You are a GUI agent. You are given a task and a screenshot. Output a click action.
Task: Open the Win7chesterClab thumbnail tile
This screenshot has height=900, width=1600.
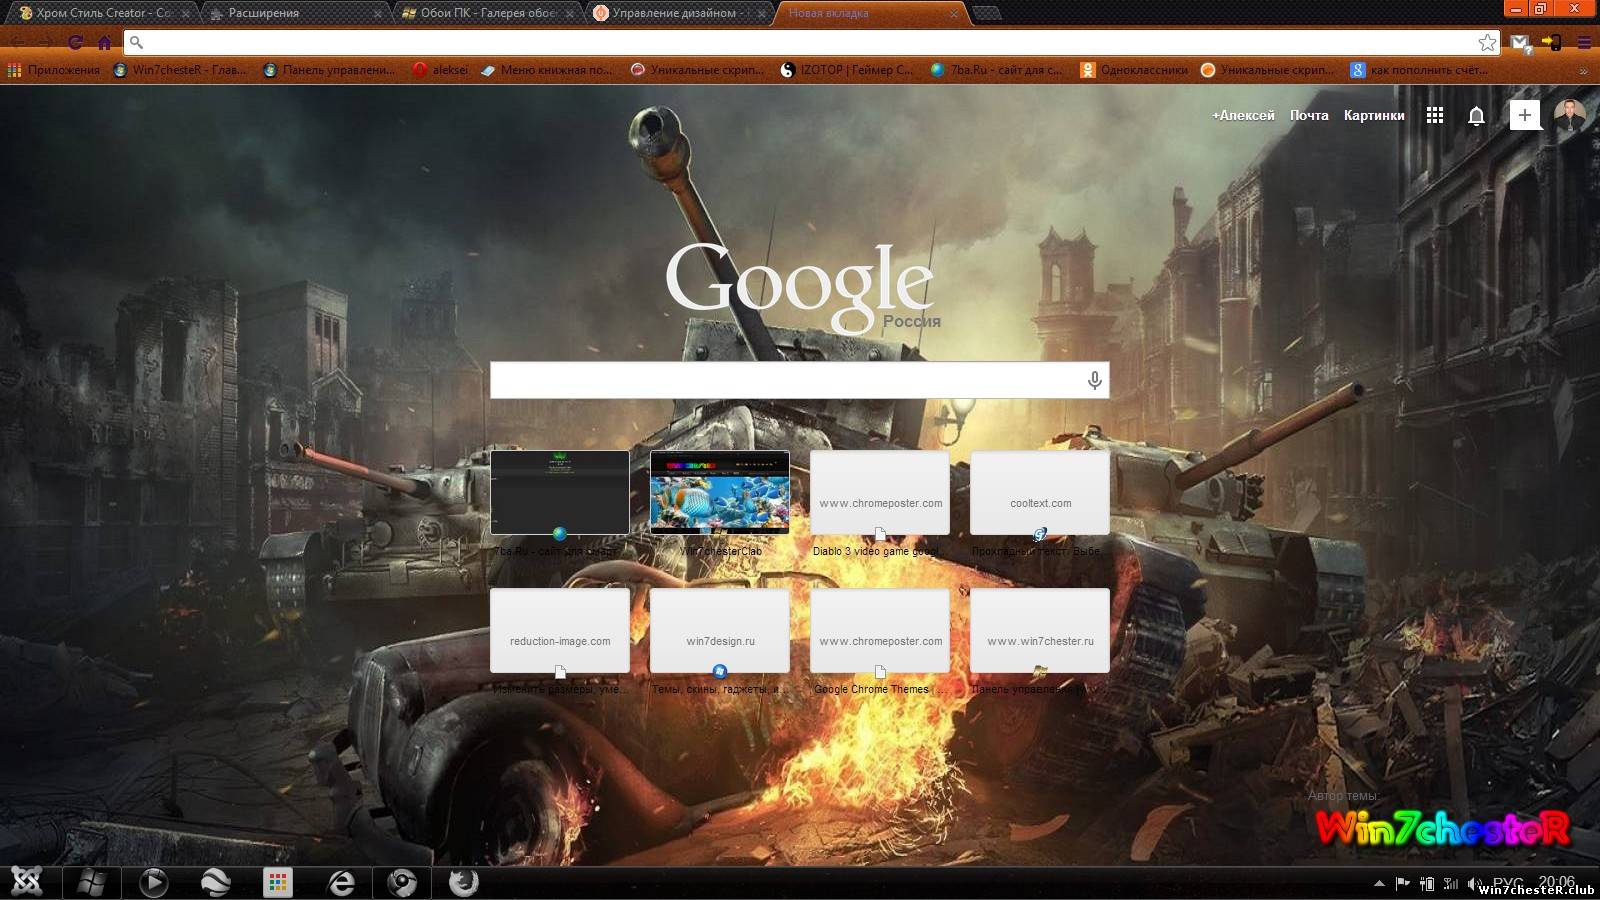pyautogui.click(x=720, y=492)
